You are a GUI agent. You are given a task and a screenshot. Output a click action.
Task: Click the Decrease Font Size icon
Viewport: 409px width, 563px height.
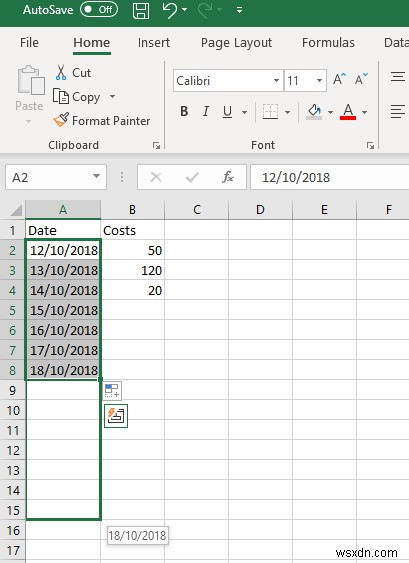click(361, 79)
